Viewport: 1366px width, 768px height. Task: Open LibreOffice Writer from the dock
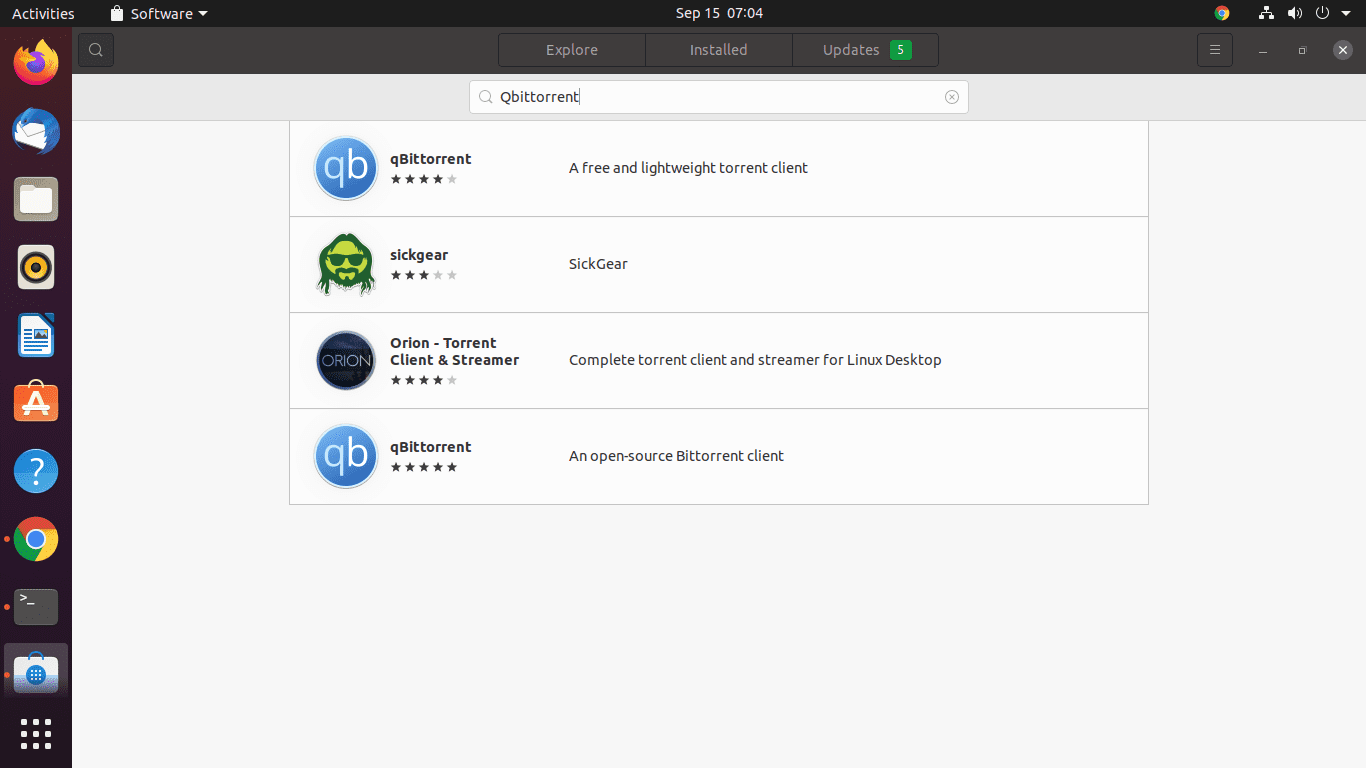36,336
